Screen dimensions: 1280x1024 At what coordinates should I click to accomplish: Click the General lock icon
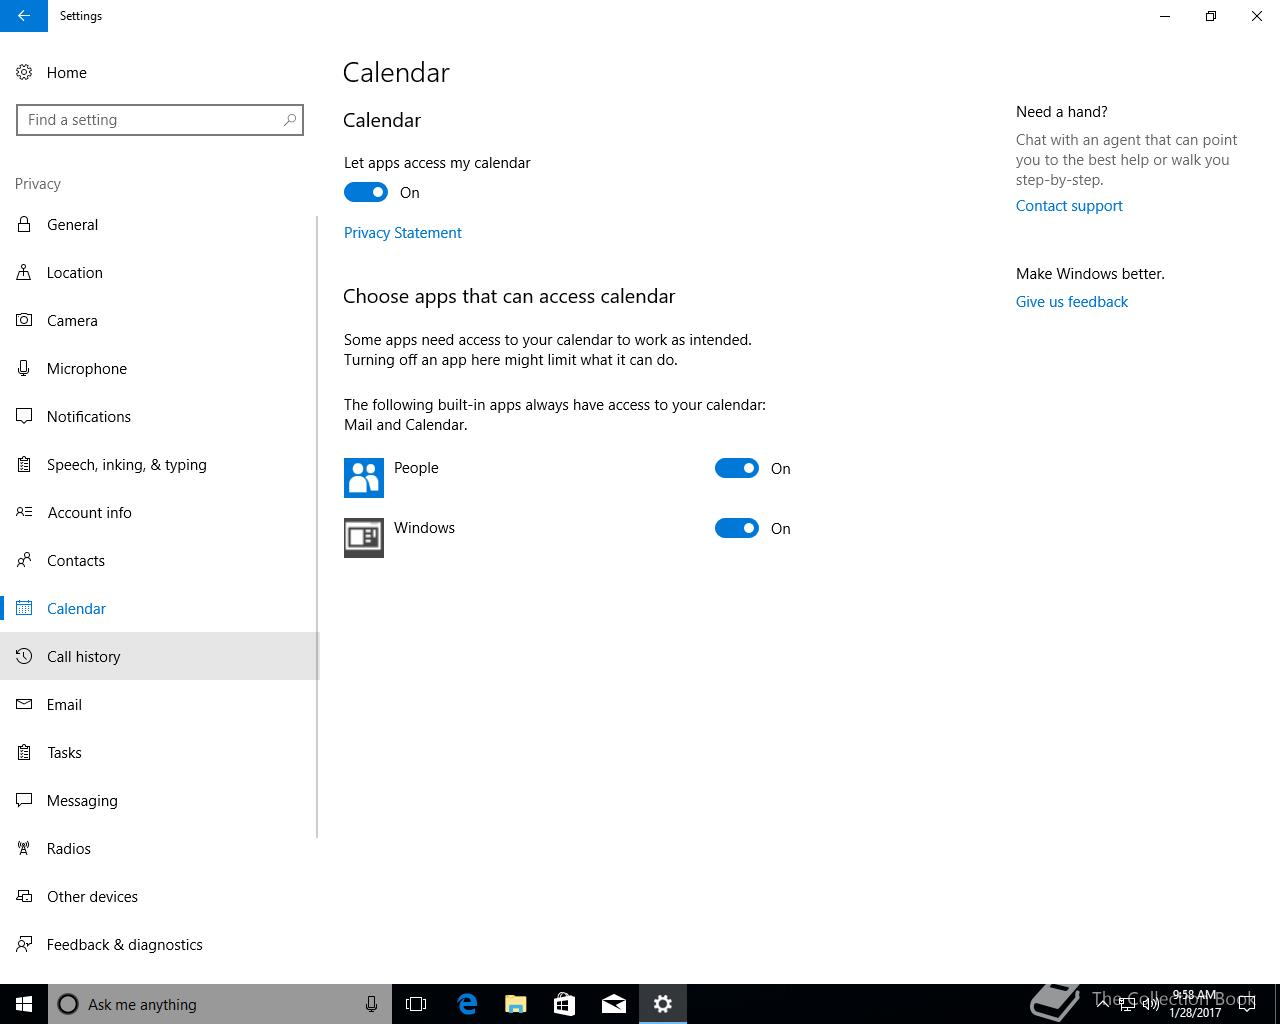24,224
